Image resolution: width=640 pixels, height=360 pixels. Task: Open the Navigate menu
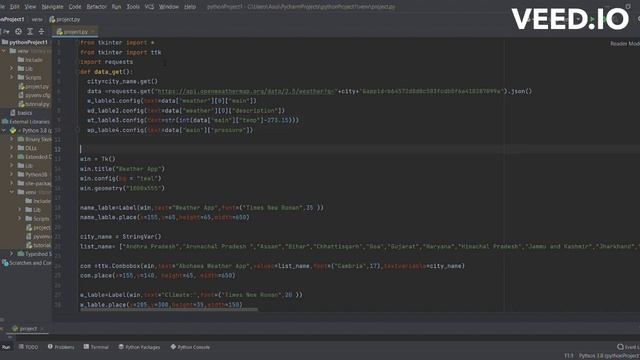[x=52, y=7]
